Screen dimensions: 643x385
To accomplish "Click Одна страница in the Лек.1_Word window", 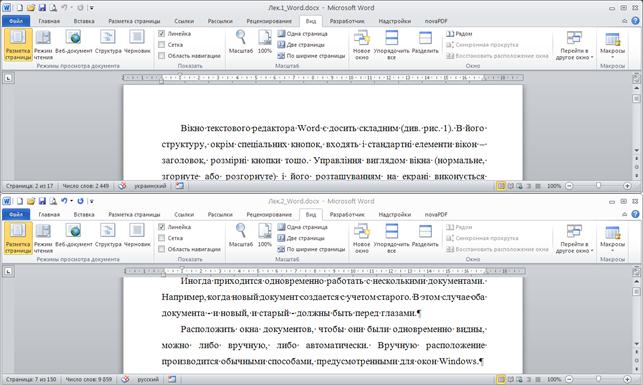I will click(303, 34).
